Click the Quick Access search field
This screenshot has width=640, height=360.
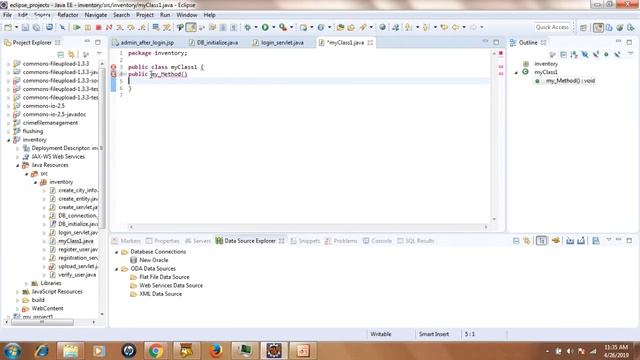coord(552,27)
